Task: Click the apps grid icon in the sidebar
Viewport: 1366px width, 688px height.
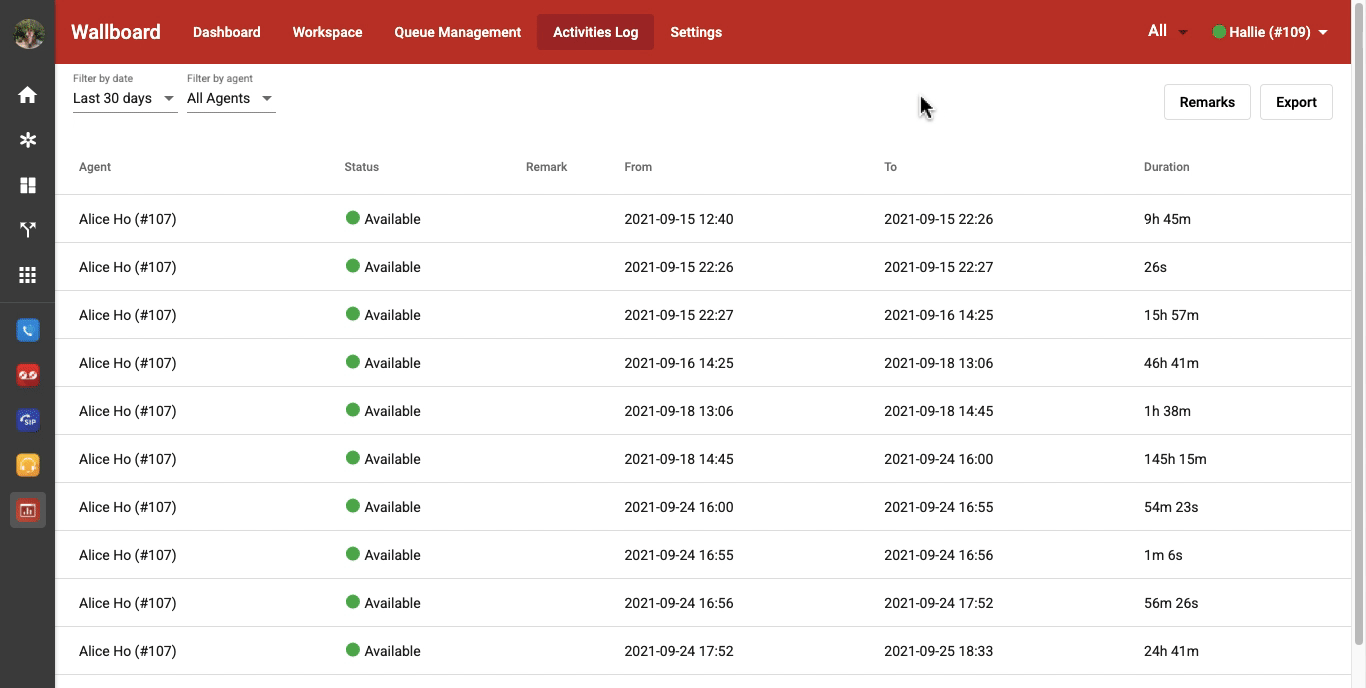Action: coord(27,274)
